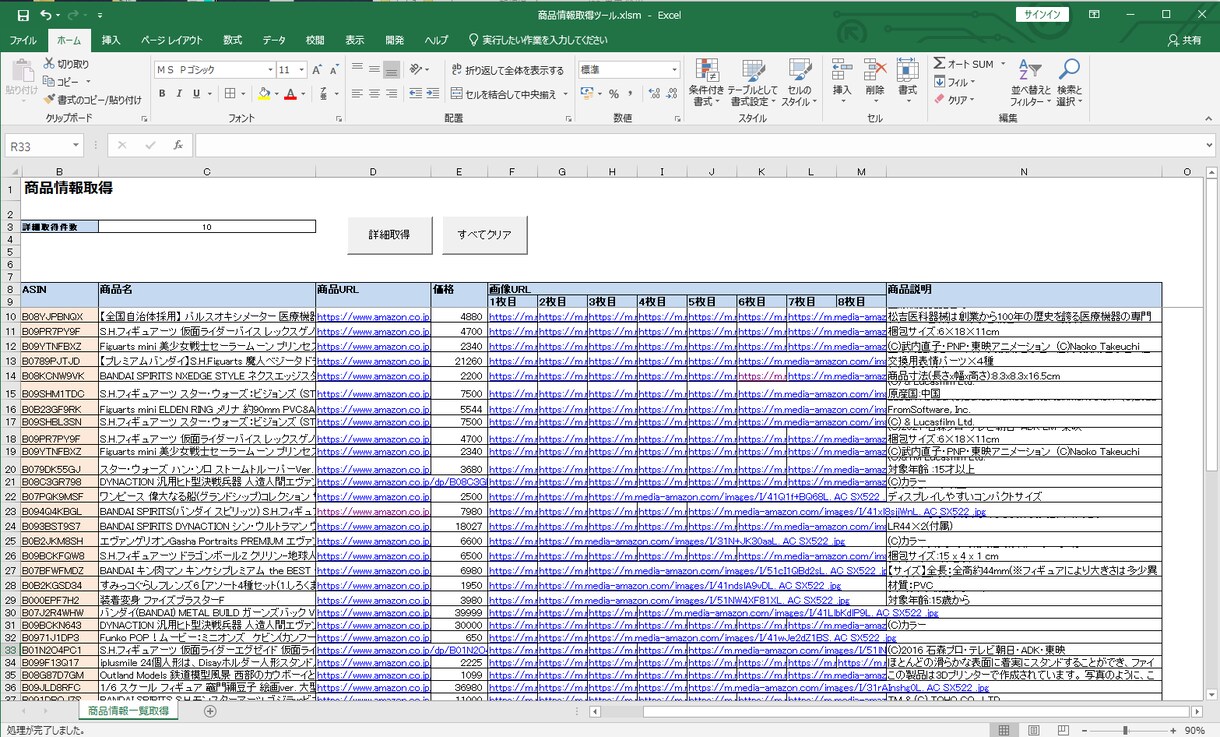Click the 詳細取得 button
This screenshot has width=1220, height=737.
click(x=390, y=235)
